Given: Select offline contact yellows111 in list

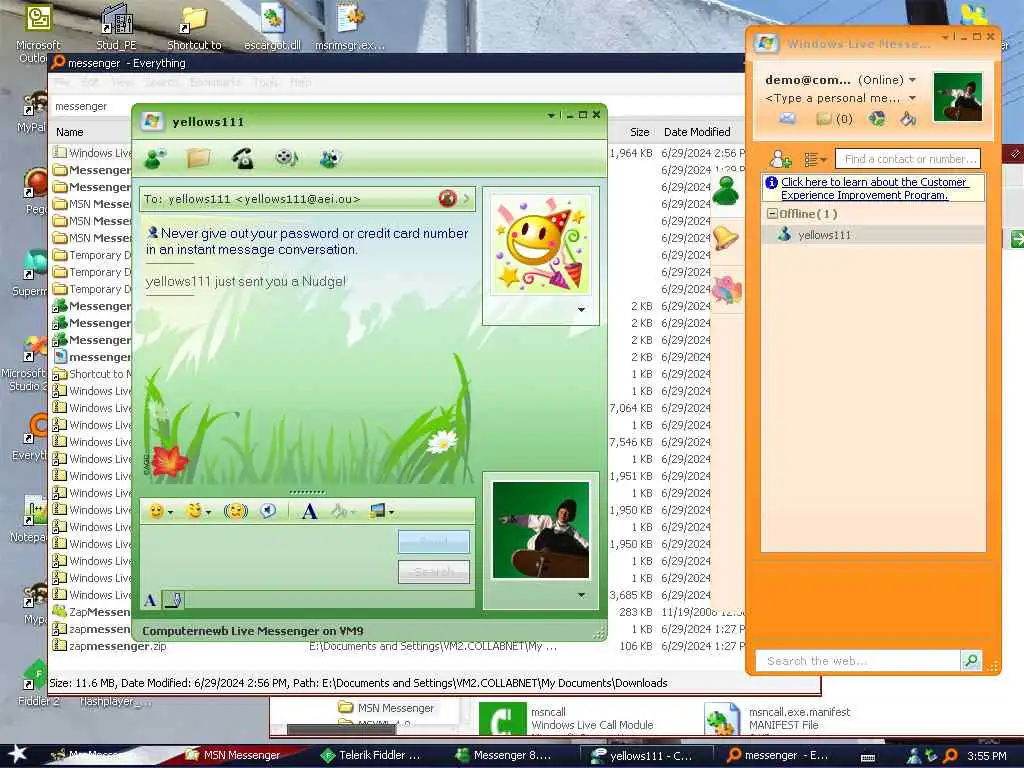Looking at the screenshot, I should tap(873, 234).
